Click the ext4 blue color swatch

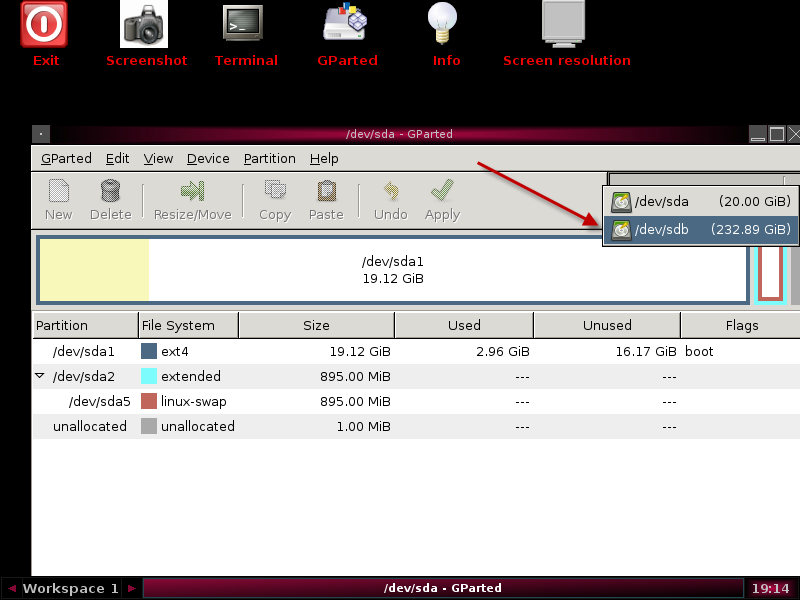[x=148, y=351]
